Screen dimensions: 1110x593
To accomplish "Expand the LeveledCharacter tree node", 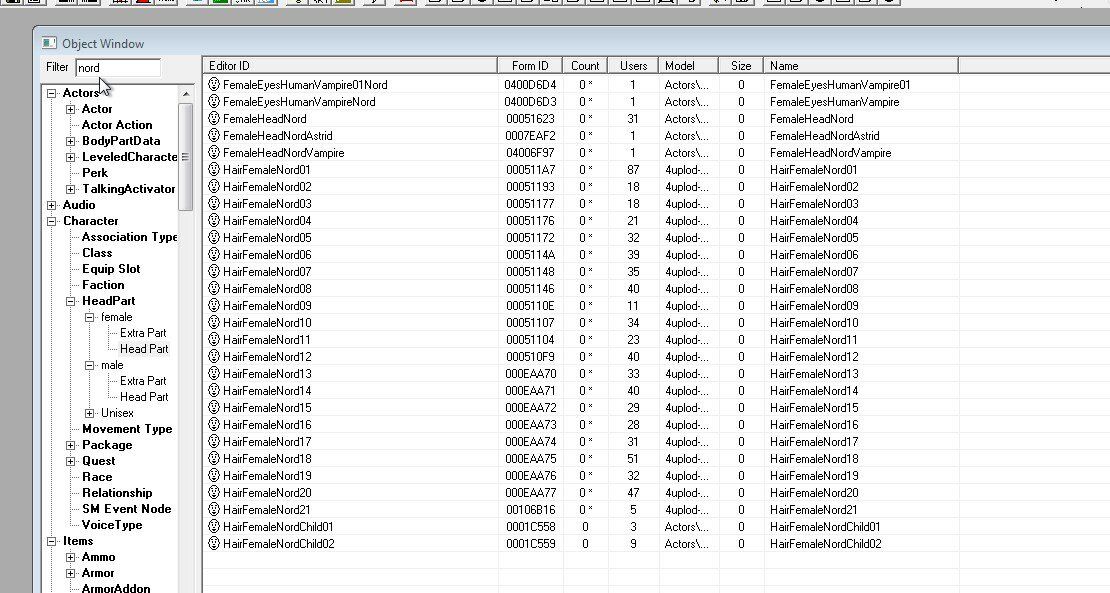I will coord(71,158).
